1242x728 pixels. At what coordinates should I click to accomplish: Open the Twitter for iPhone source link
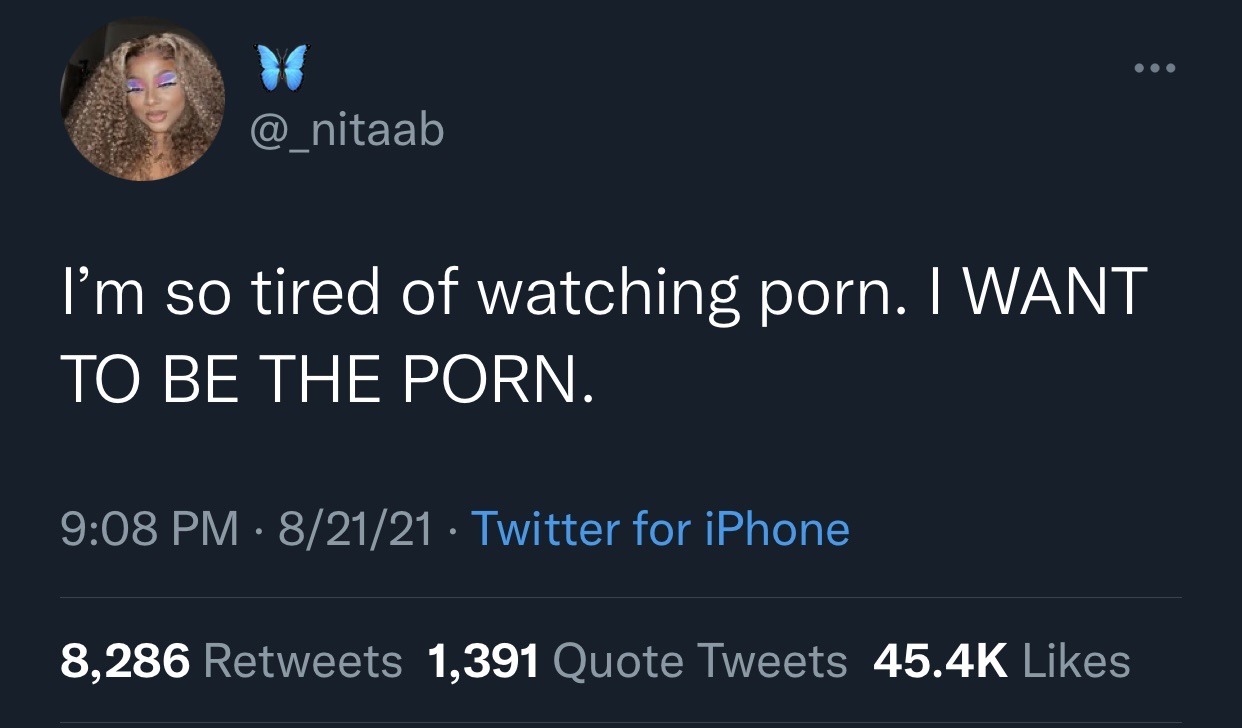(x=660, y=528)
